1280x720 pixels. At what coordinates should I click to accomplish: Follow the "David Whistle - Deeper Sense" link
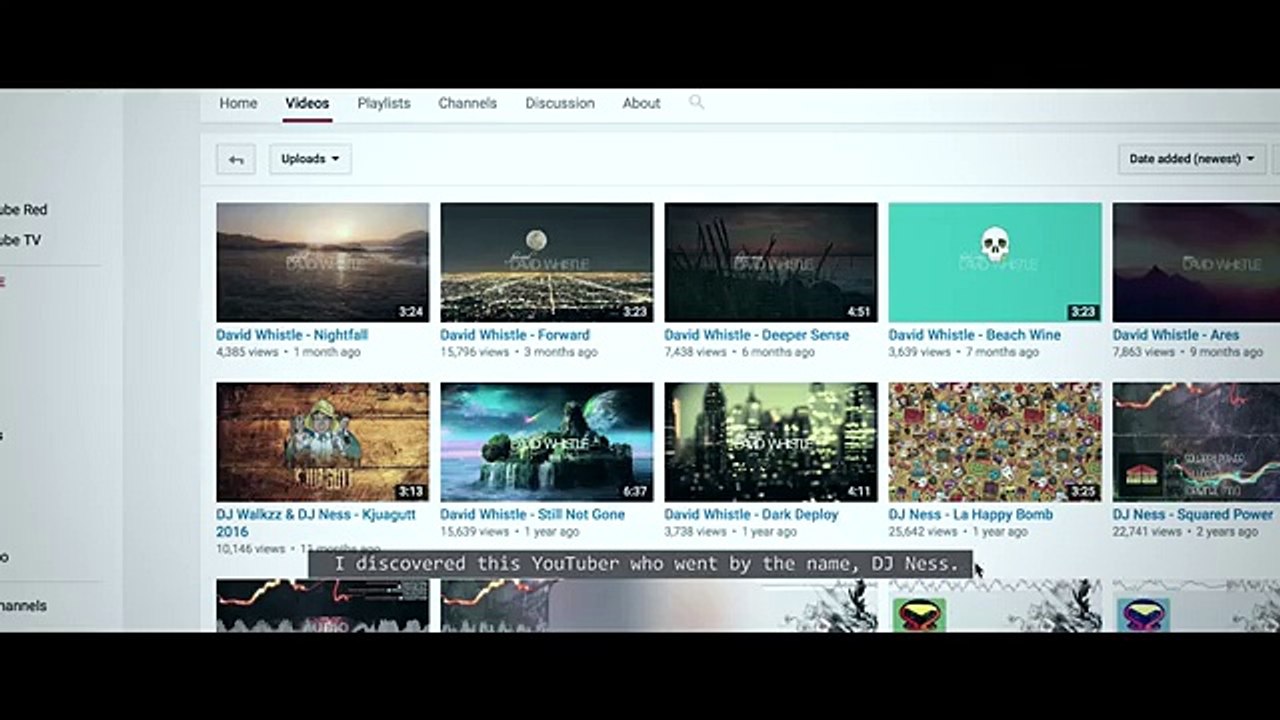(756, 335)
